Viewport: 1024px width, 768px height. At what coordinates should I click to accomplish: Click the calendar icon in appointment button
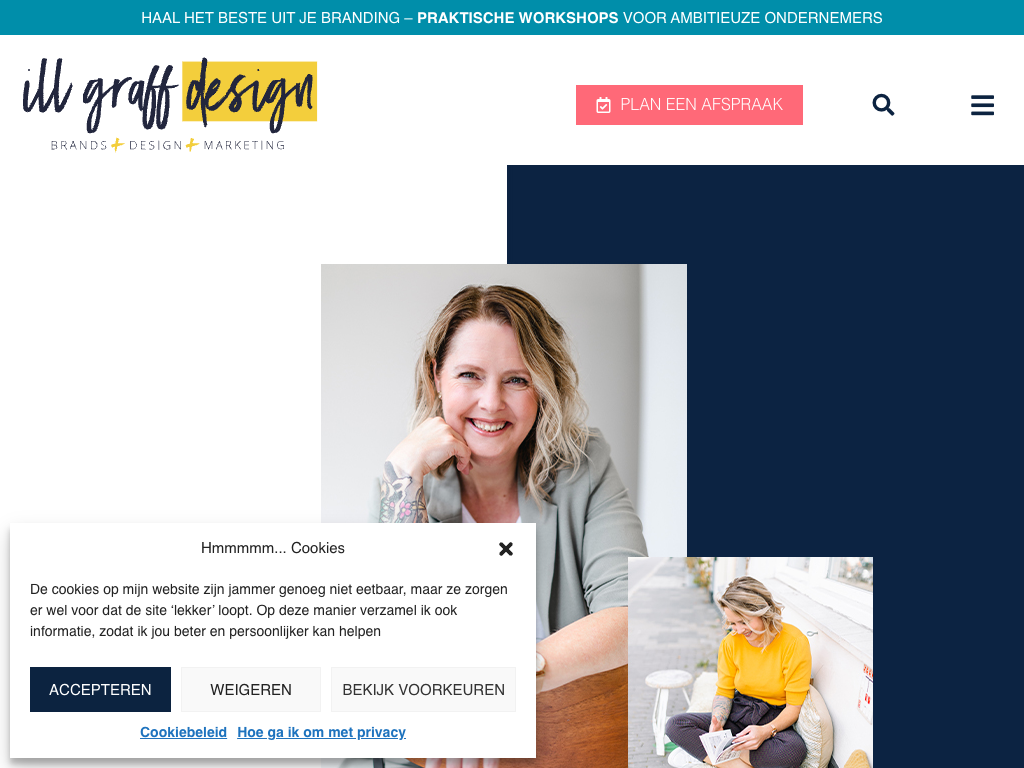[x=603, y=105]
